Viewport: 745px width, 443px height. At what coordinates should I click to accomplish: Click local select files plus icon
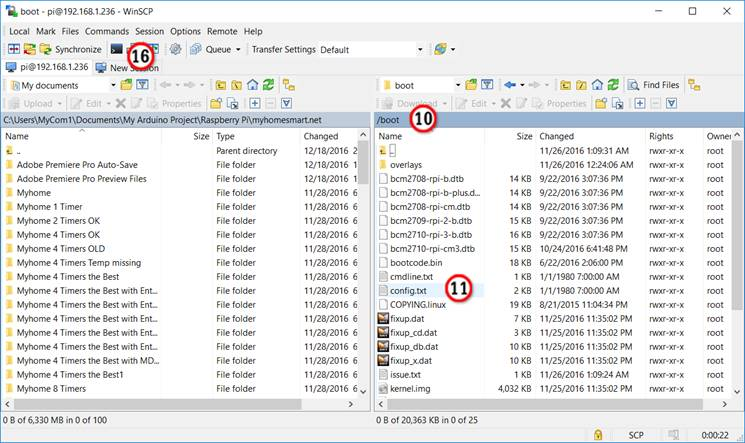tap(255, 103)
